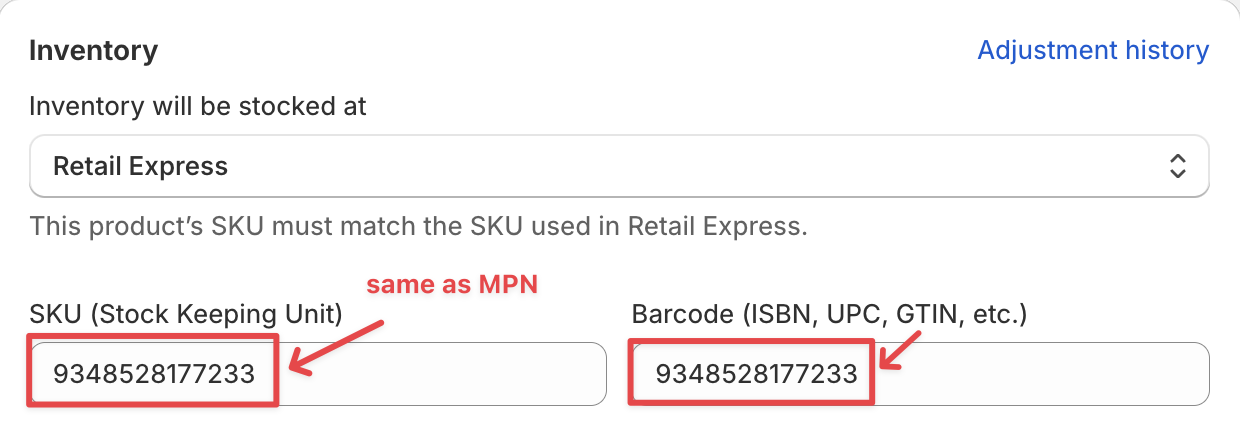Click empty space inside SKU field

(450, 374)
